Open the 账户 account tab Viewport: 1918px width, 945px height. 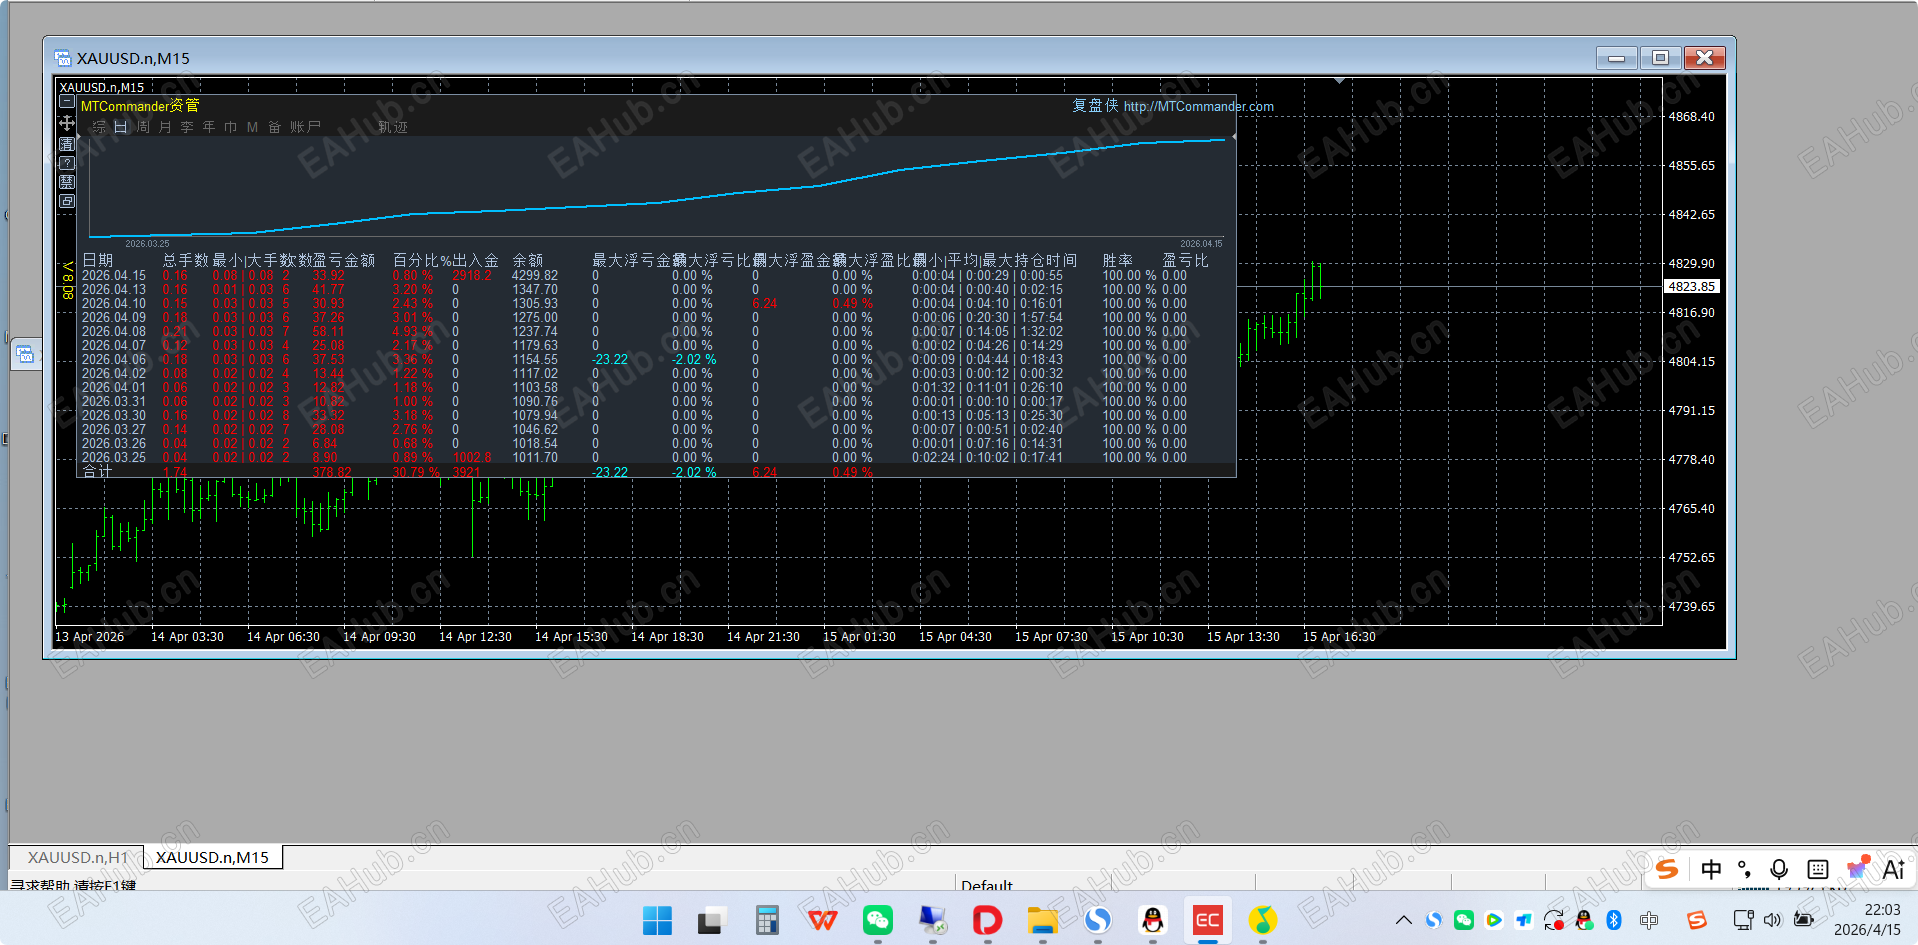[x=306, y=127]
